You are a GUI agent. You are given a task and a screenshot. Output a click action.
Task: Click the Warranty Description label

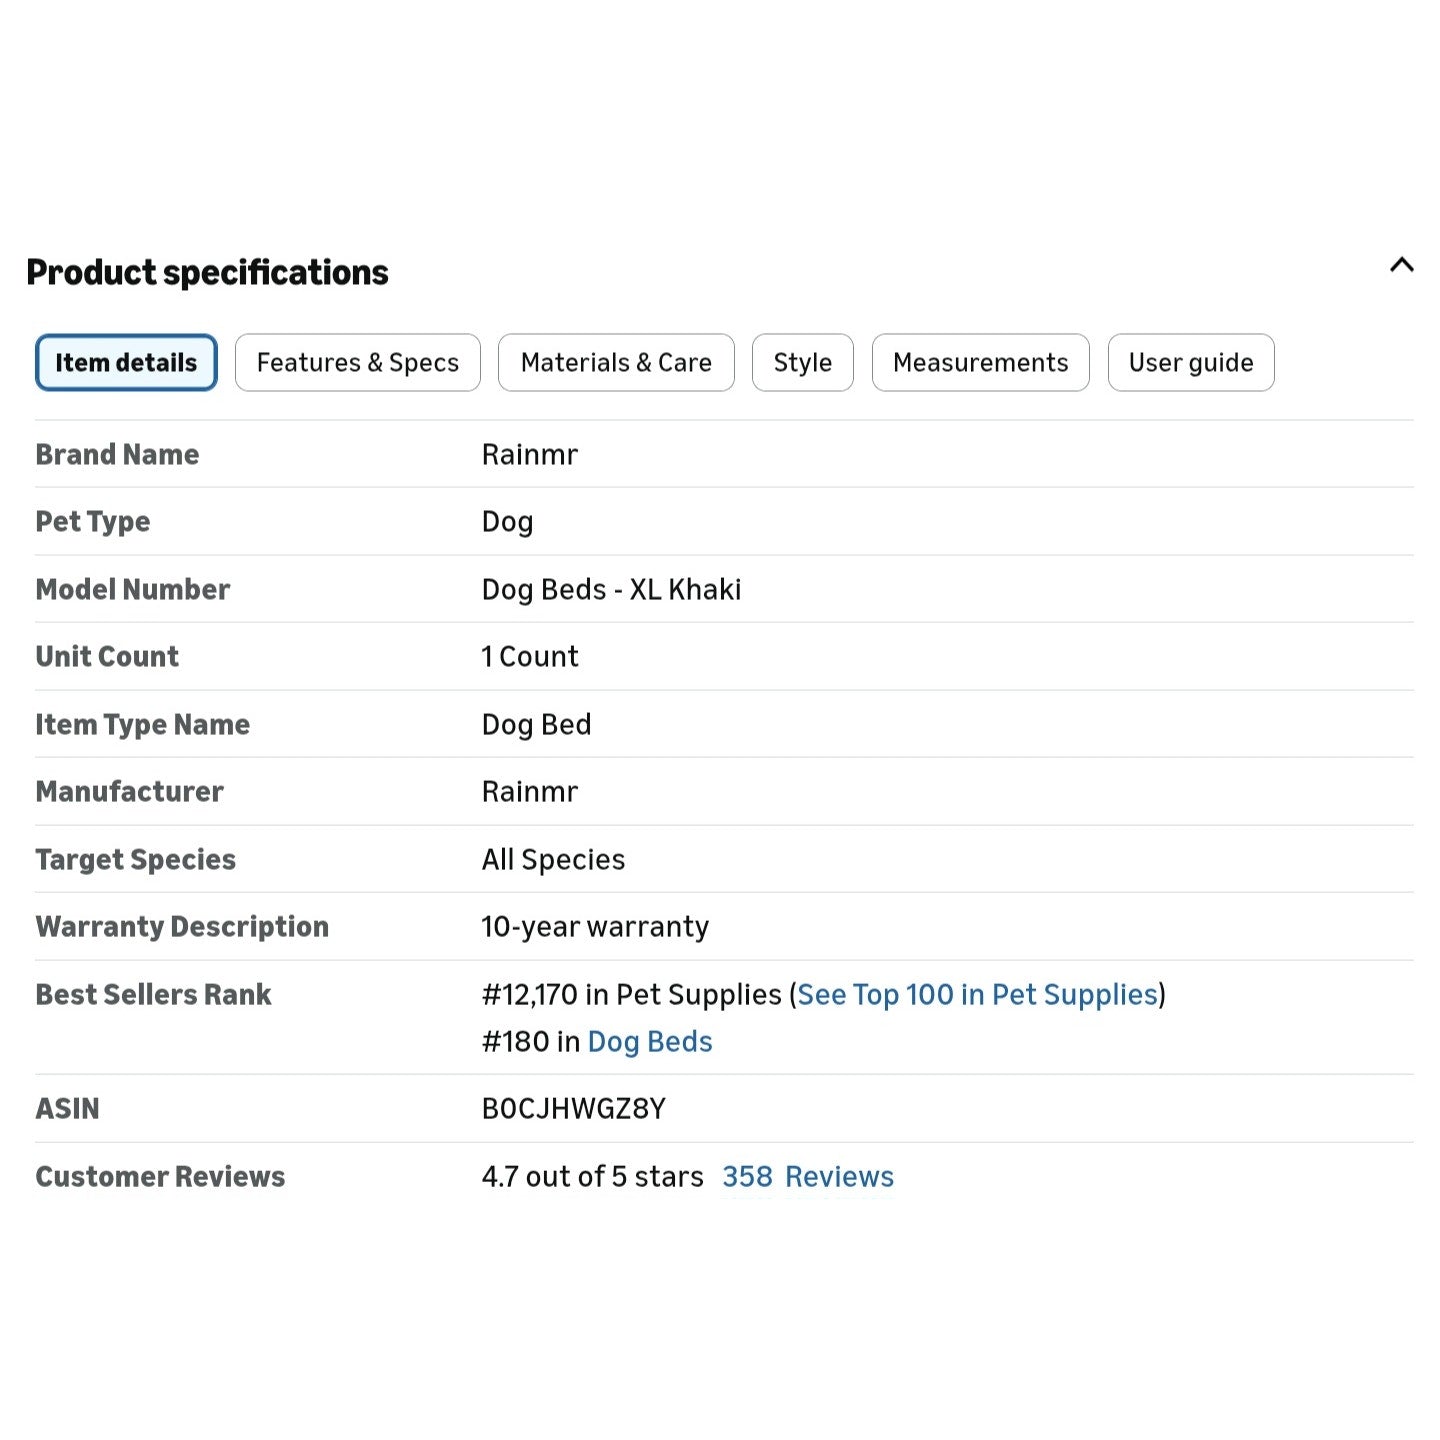(x=182, y=926)
